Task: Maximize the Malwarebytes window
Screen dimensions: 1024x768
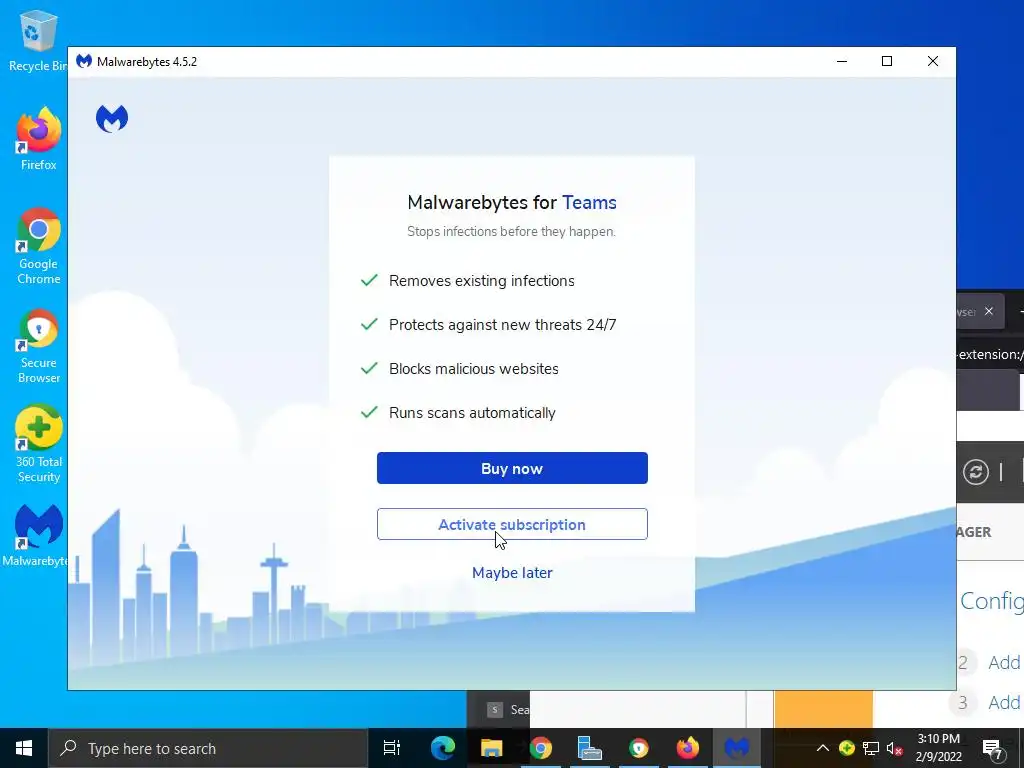Action: [x=887, y=61]
